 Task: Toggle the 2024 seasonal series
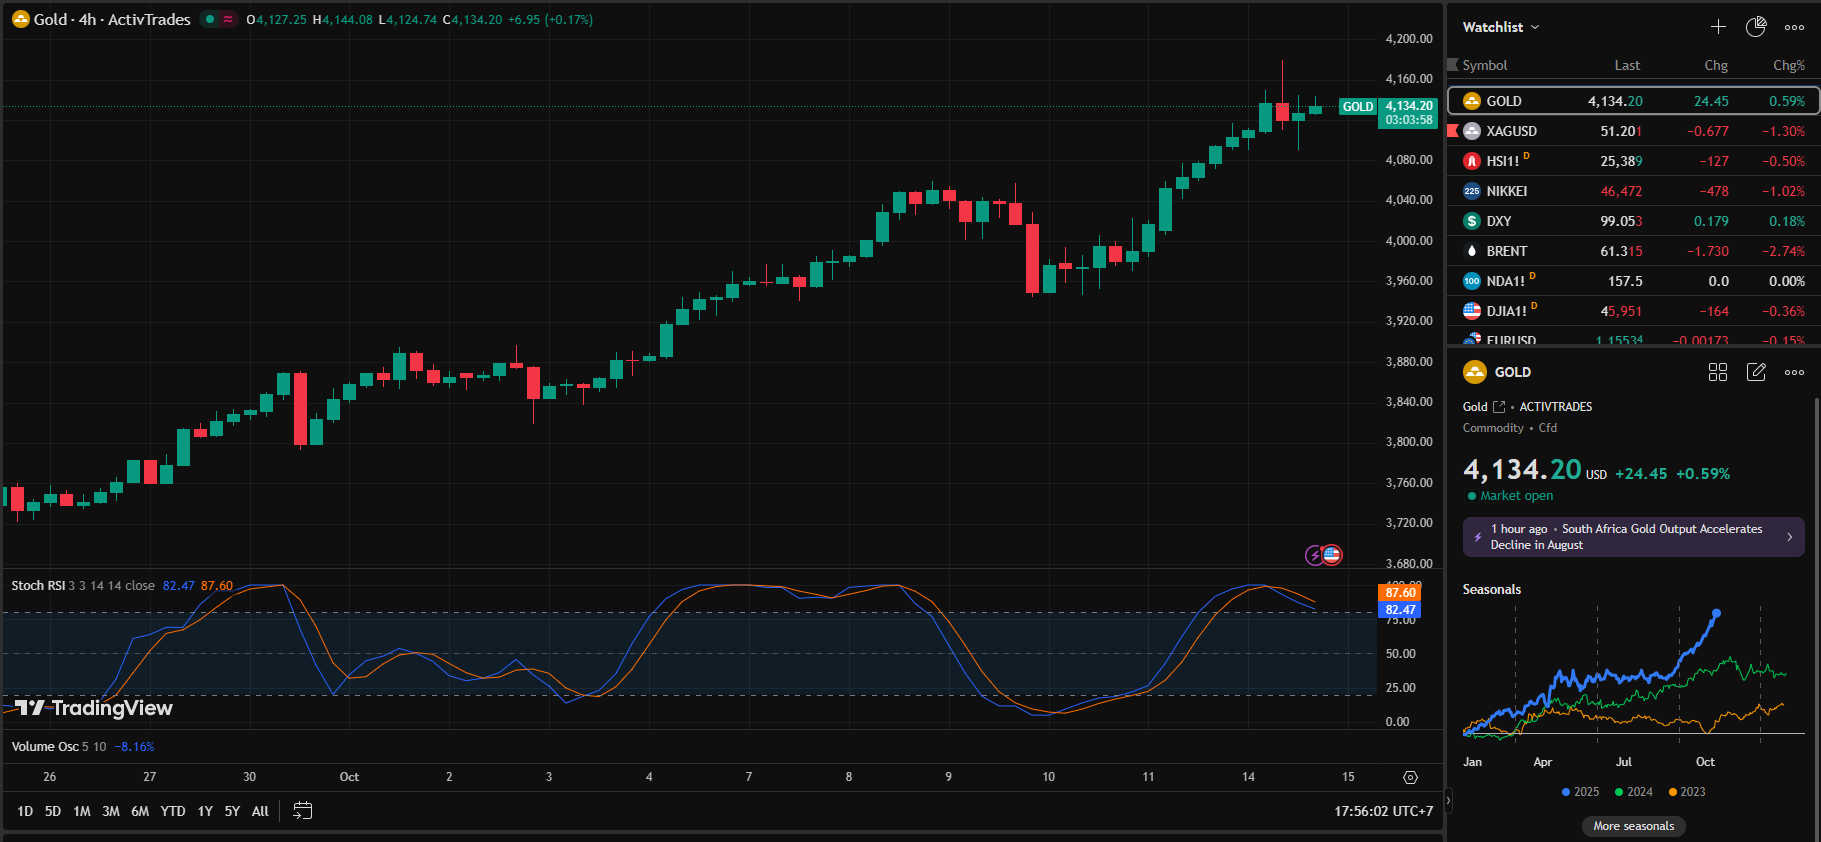click(1633, 792)
